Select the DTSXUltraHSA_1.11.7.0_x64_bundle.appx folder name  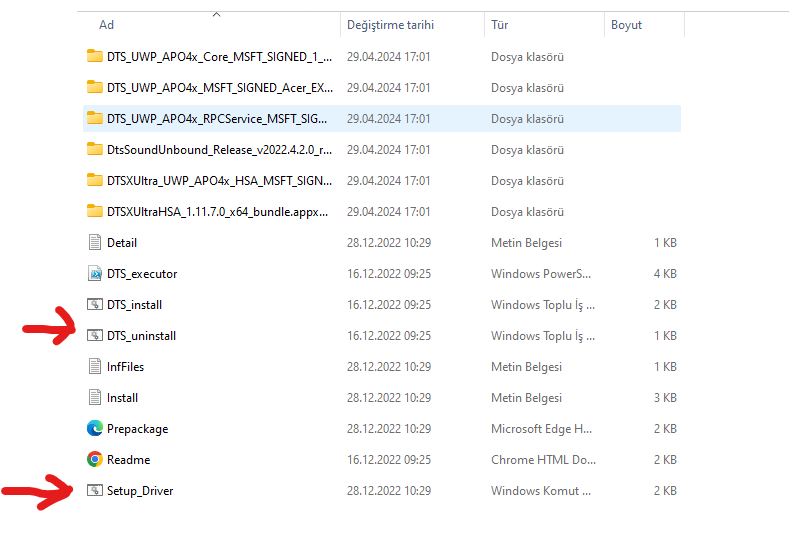pyautogui.click(x=217, y=212)
